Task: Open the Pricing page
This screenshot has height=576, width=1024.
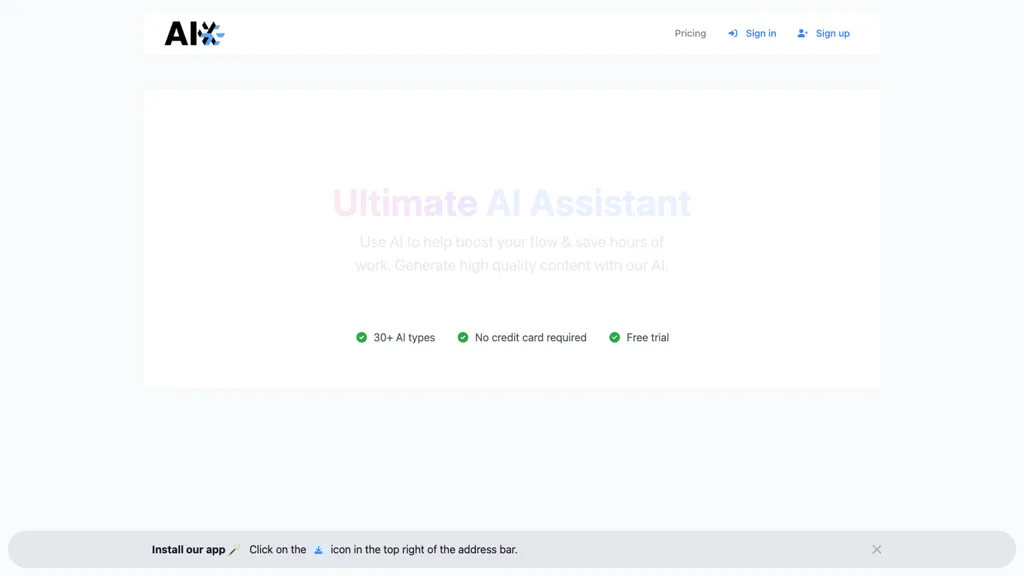Action: (x=690, y=33)
